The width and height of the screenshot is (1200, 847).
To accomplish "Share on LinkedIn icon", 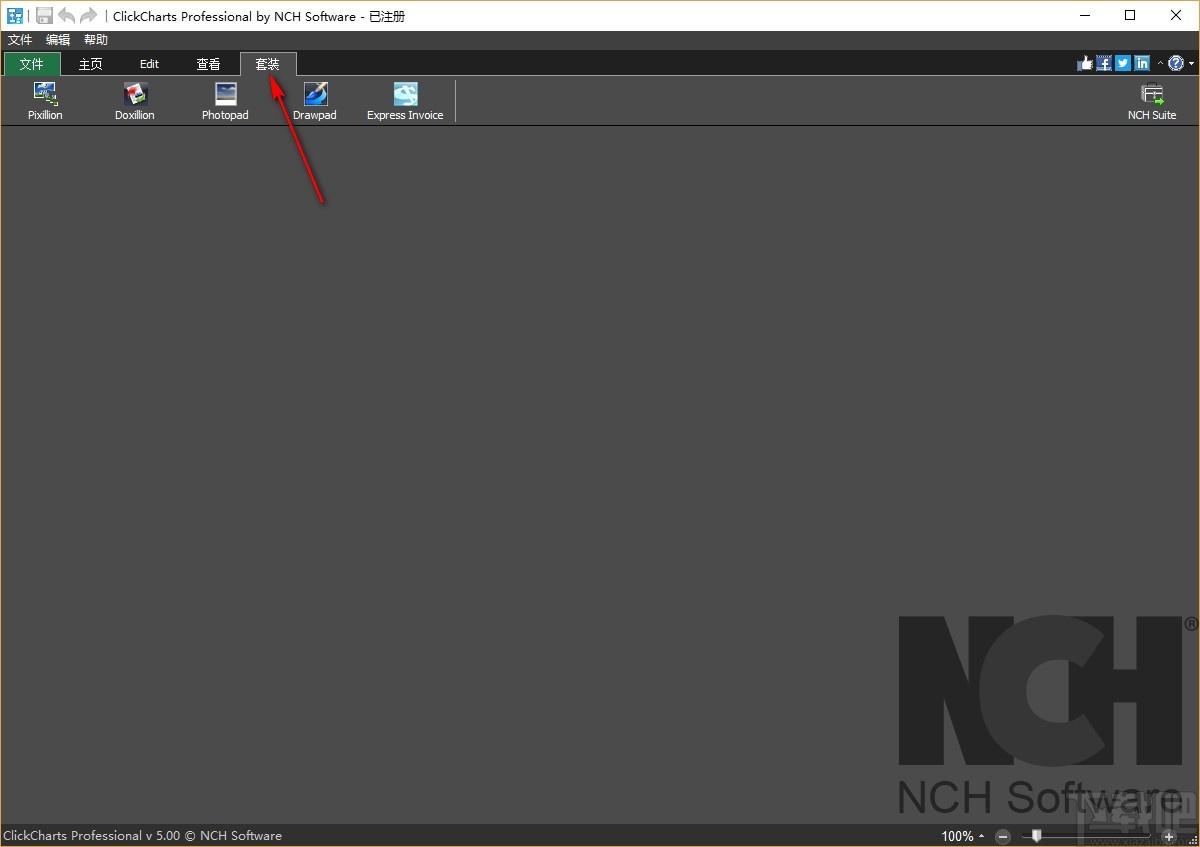I will tap(1142, 63).
